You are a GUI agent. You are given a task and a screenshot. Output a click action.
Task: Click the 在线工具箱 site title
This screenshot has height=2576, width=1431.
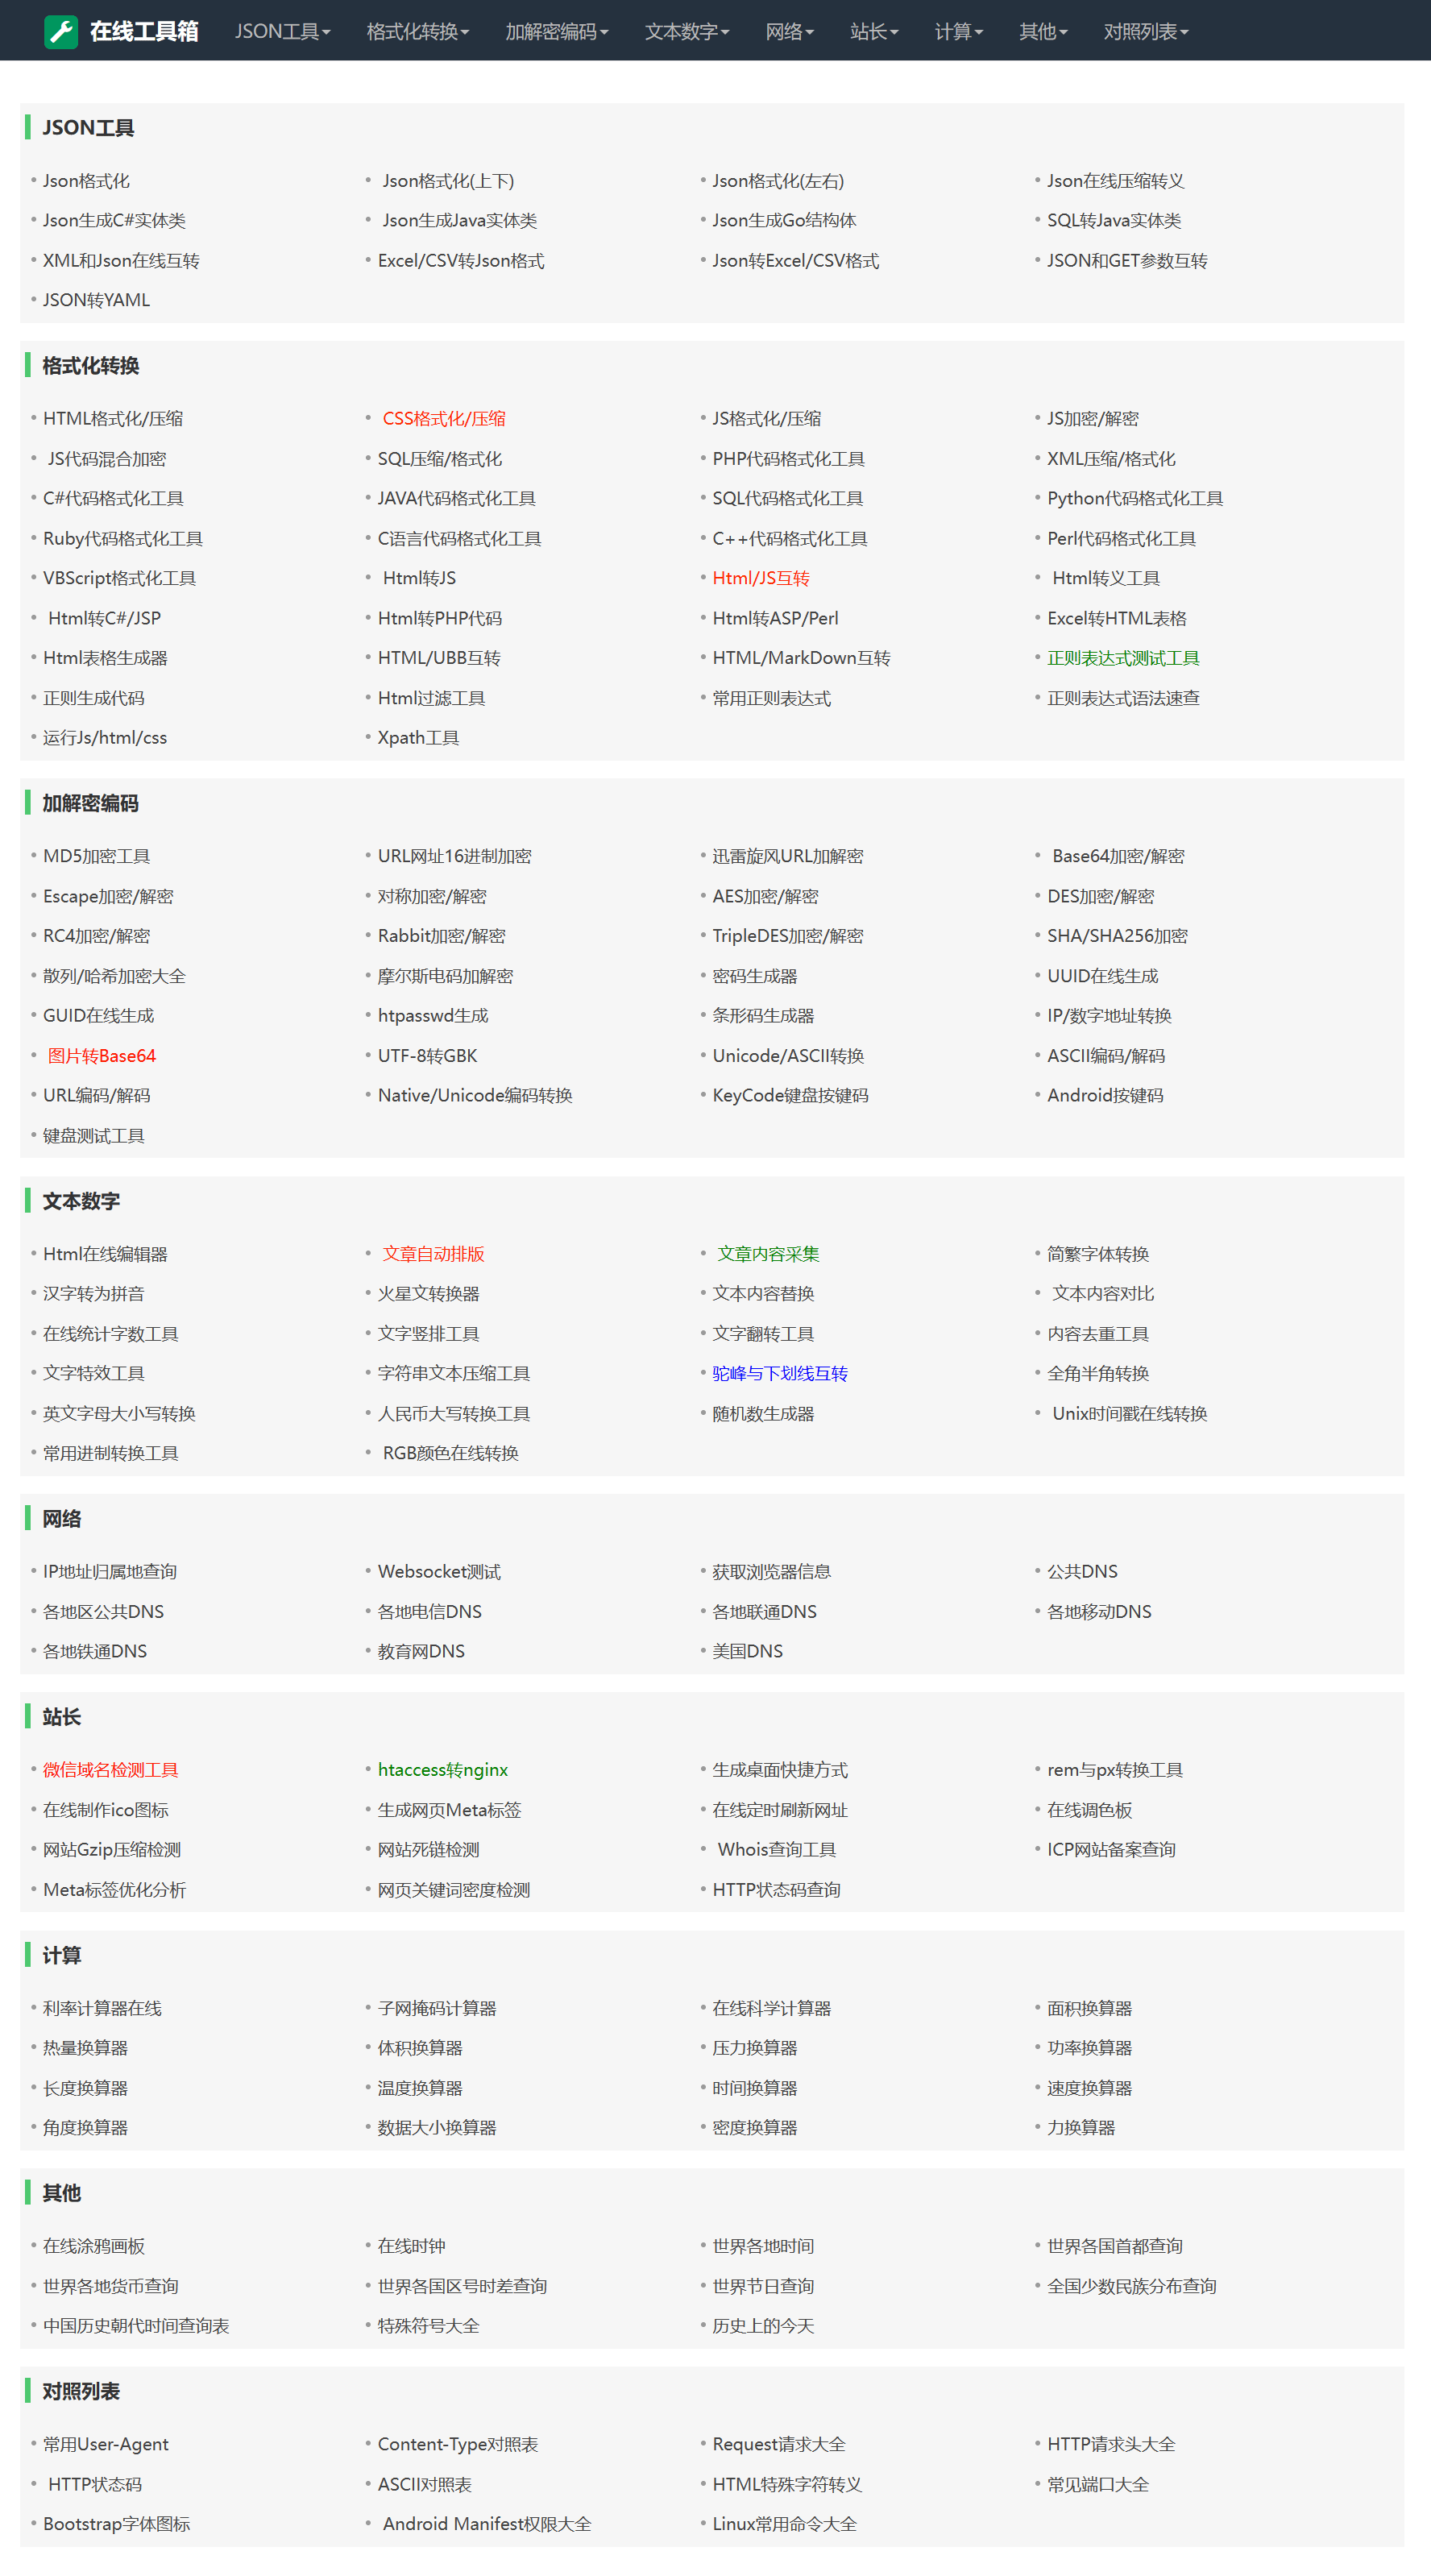tap(144, 32)
